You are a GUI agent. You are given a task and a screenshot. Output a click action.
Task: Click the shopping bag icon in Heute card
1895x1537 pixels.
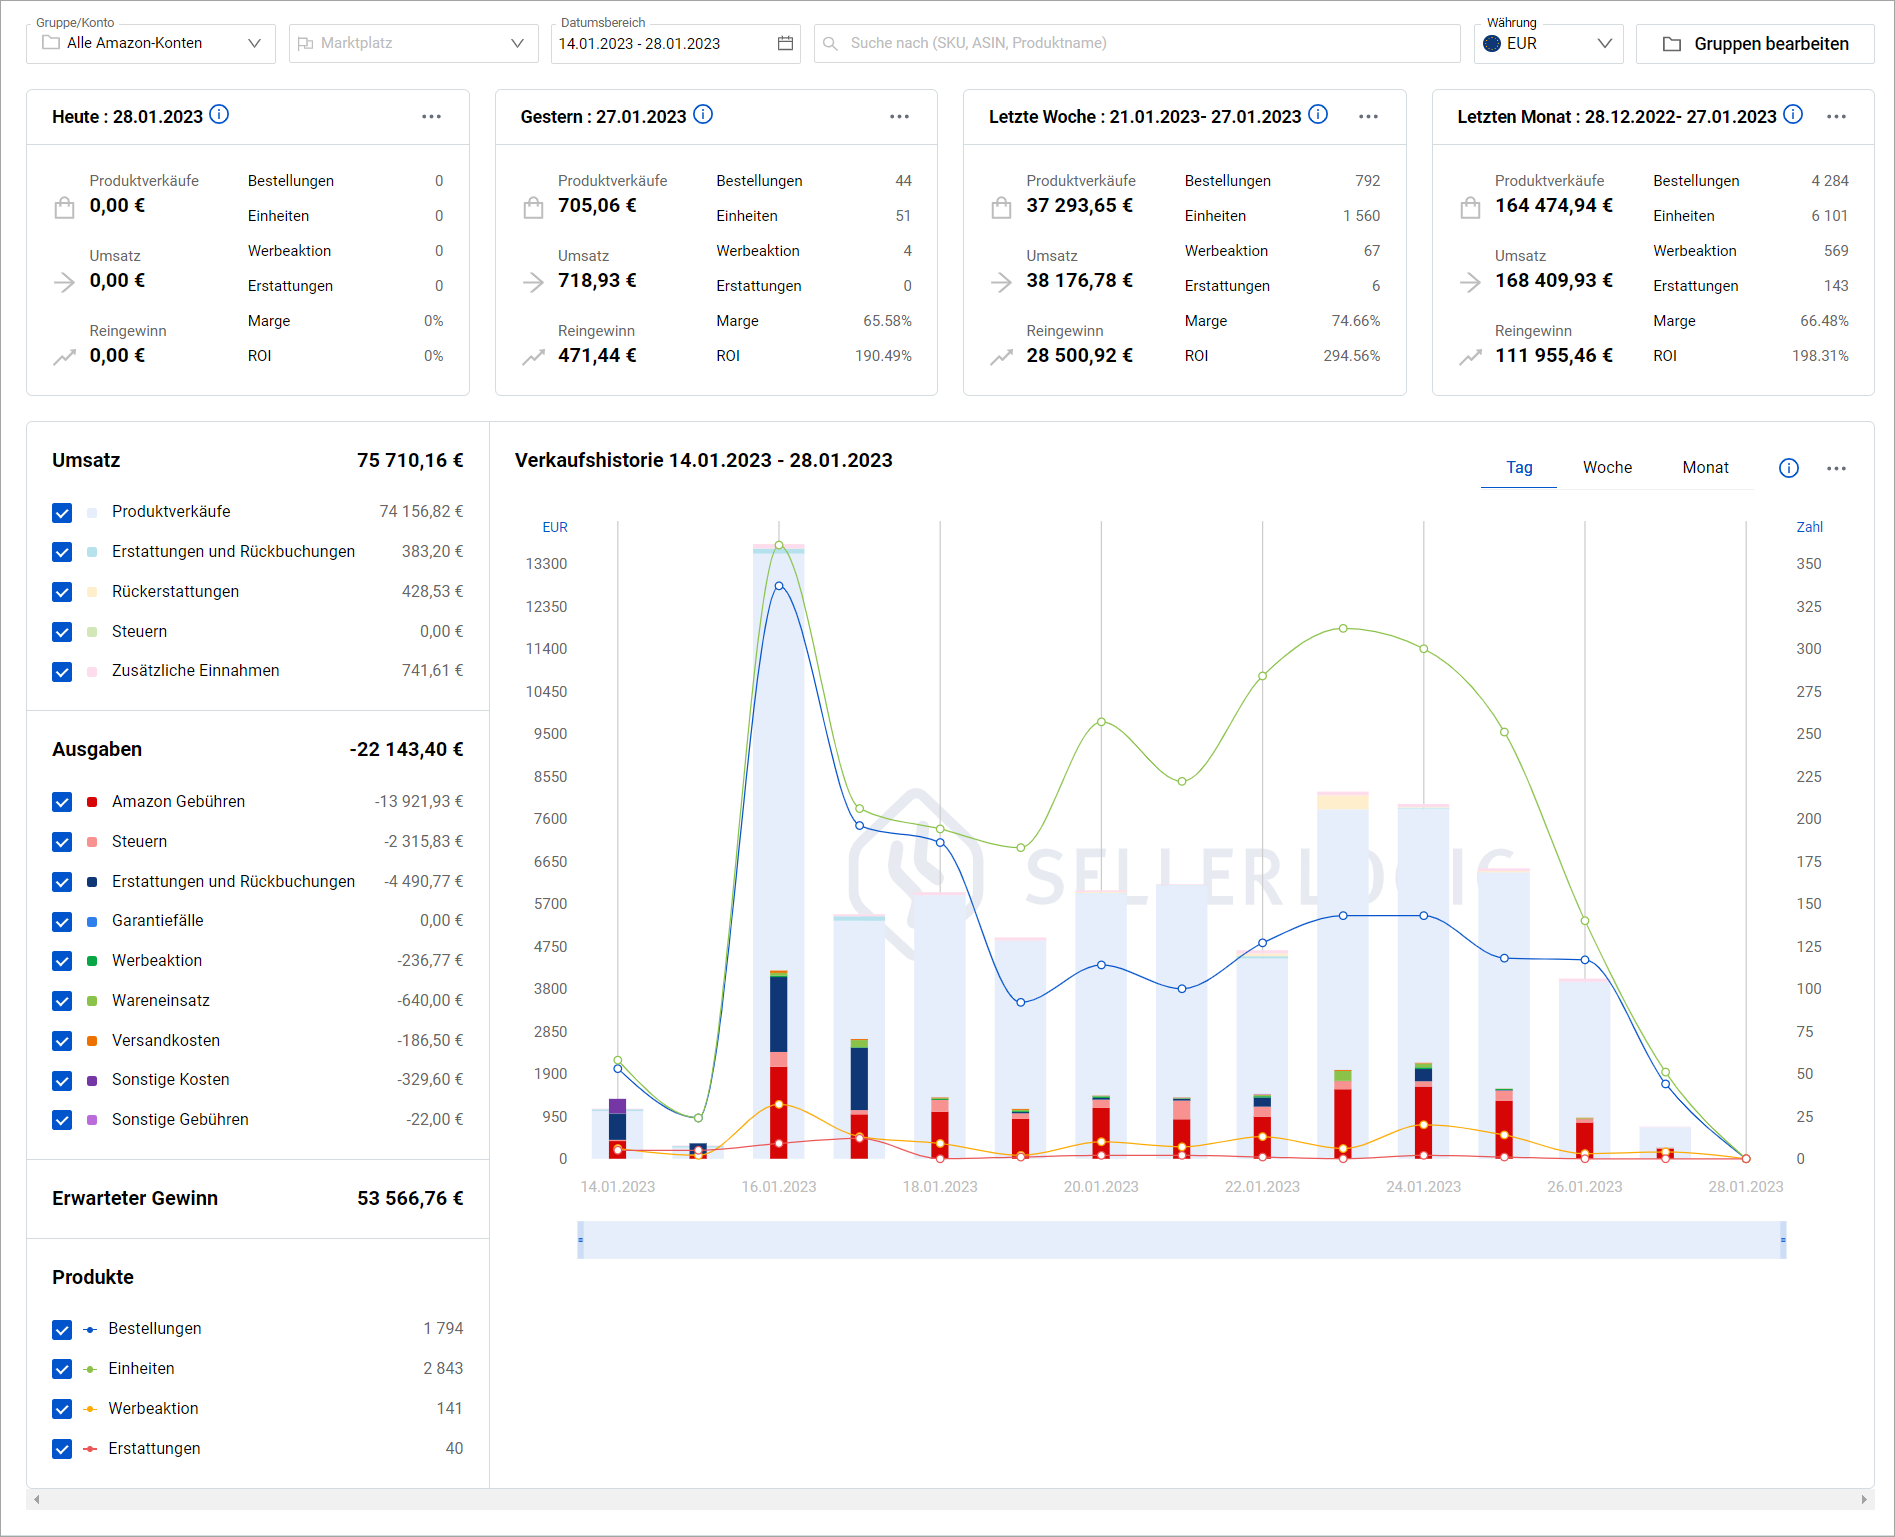[x=64, y=207]
